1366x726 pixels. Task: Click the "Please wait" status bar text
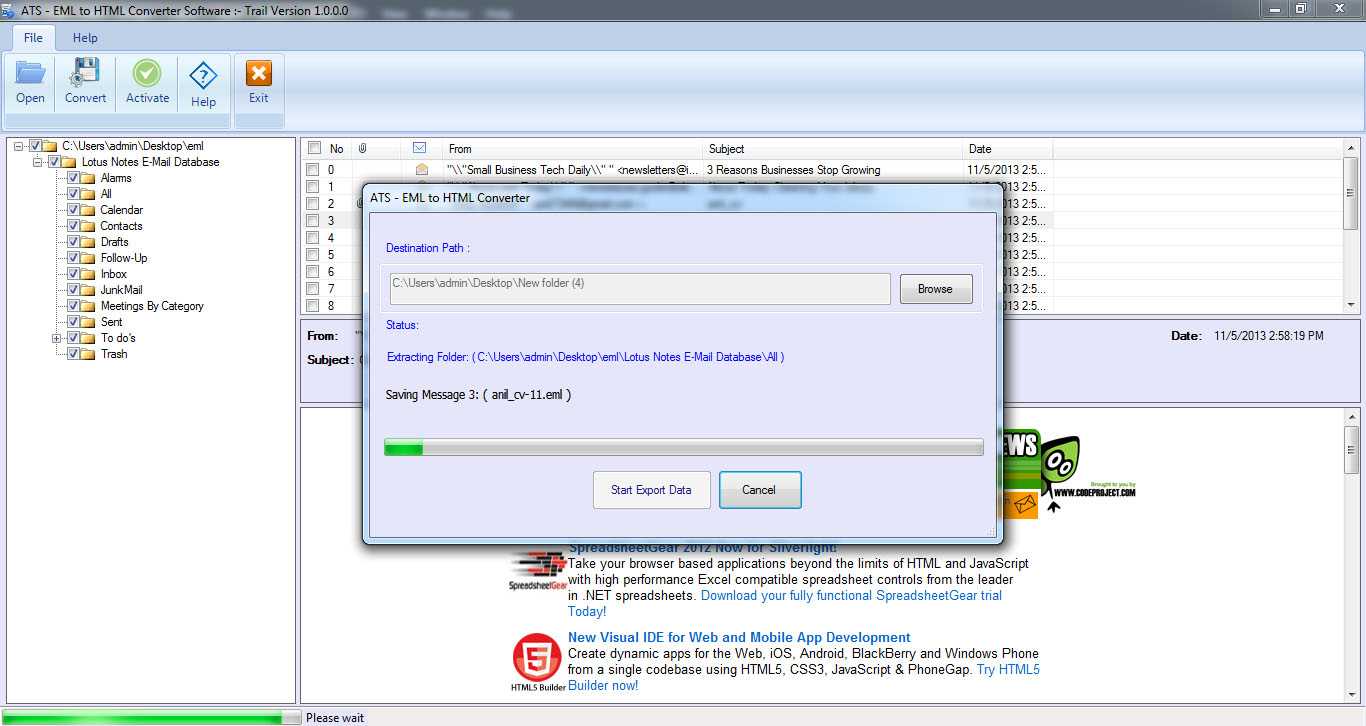point(335,717)
